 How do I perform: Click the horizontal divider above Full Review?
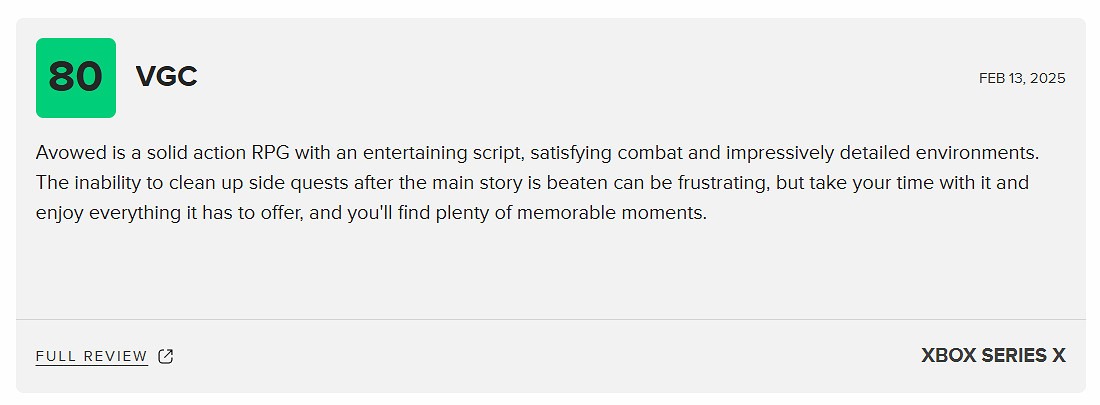[x=550, y=320]
